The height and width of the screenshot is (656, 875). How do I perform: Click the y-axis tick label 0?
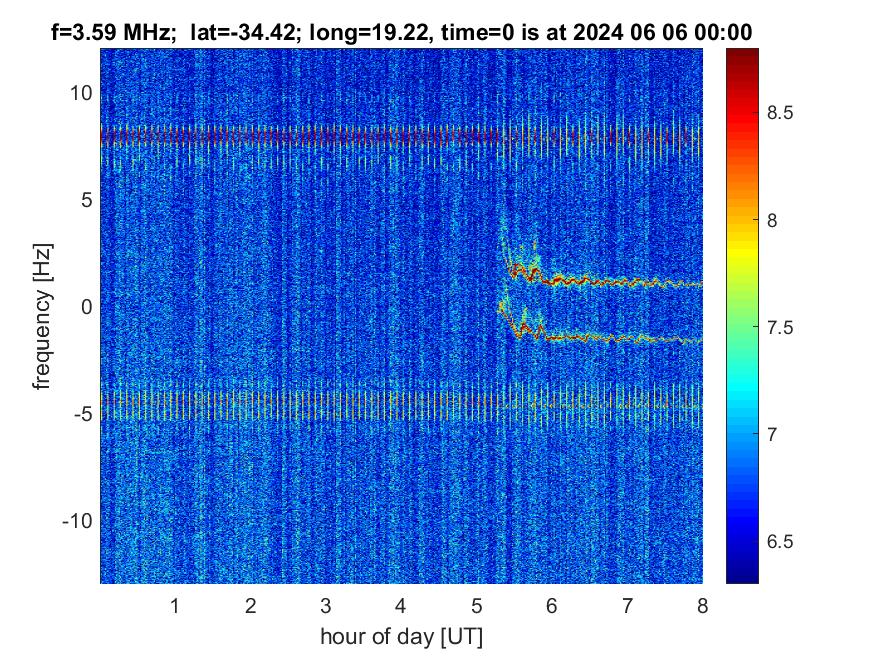[x=84, y=307]
